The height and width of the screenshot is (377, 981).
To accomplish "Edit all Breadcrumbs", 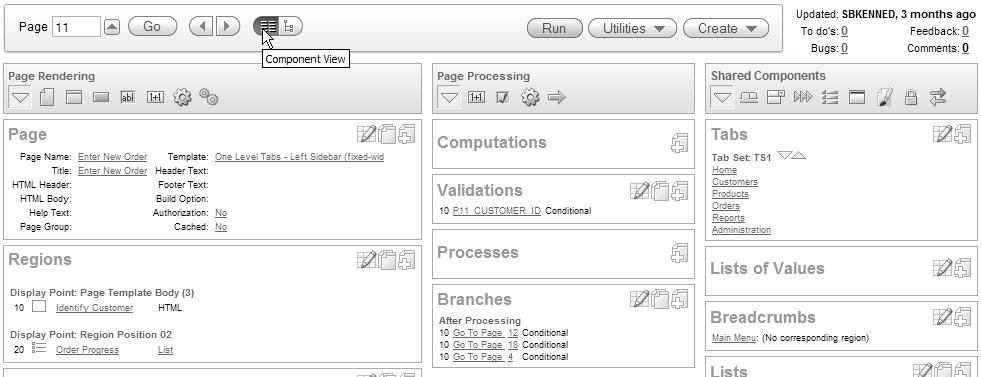I will [942, 317].
